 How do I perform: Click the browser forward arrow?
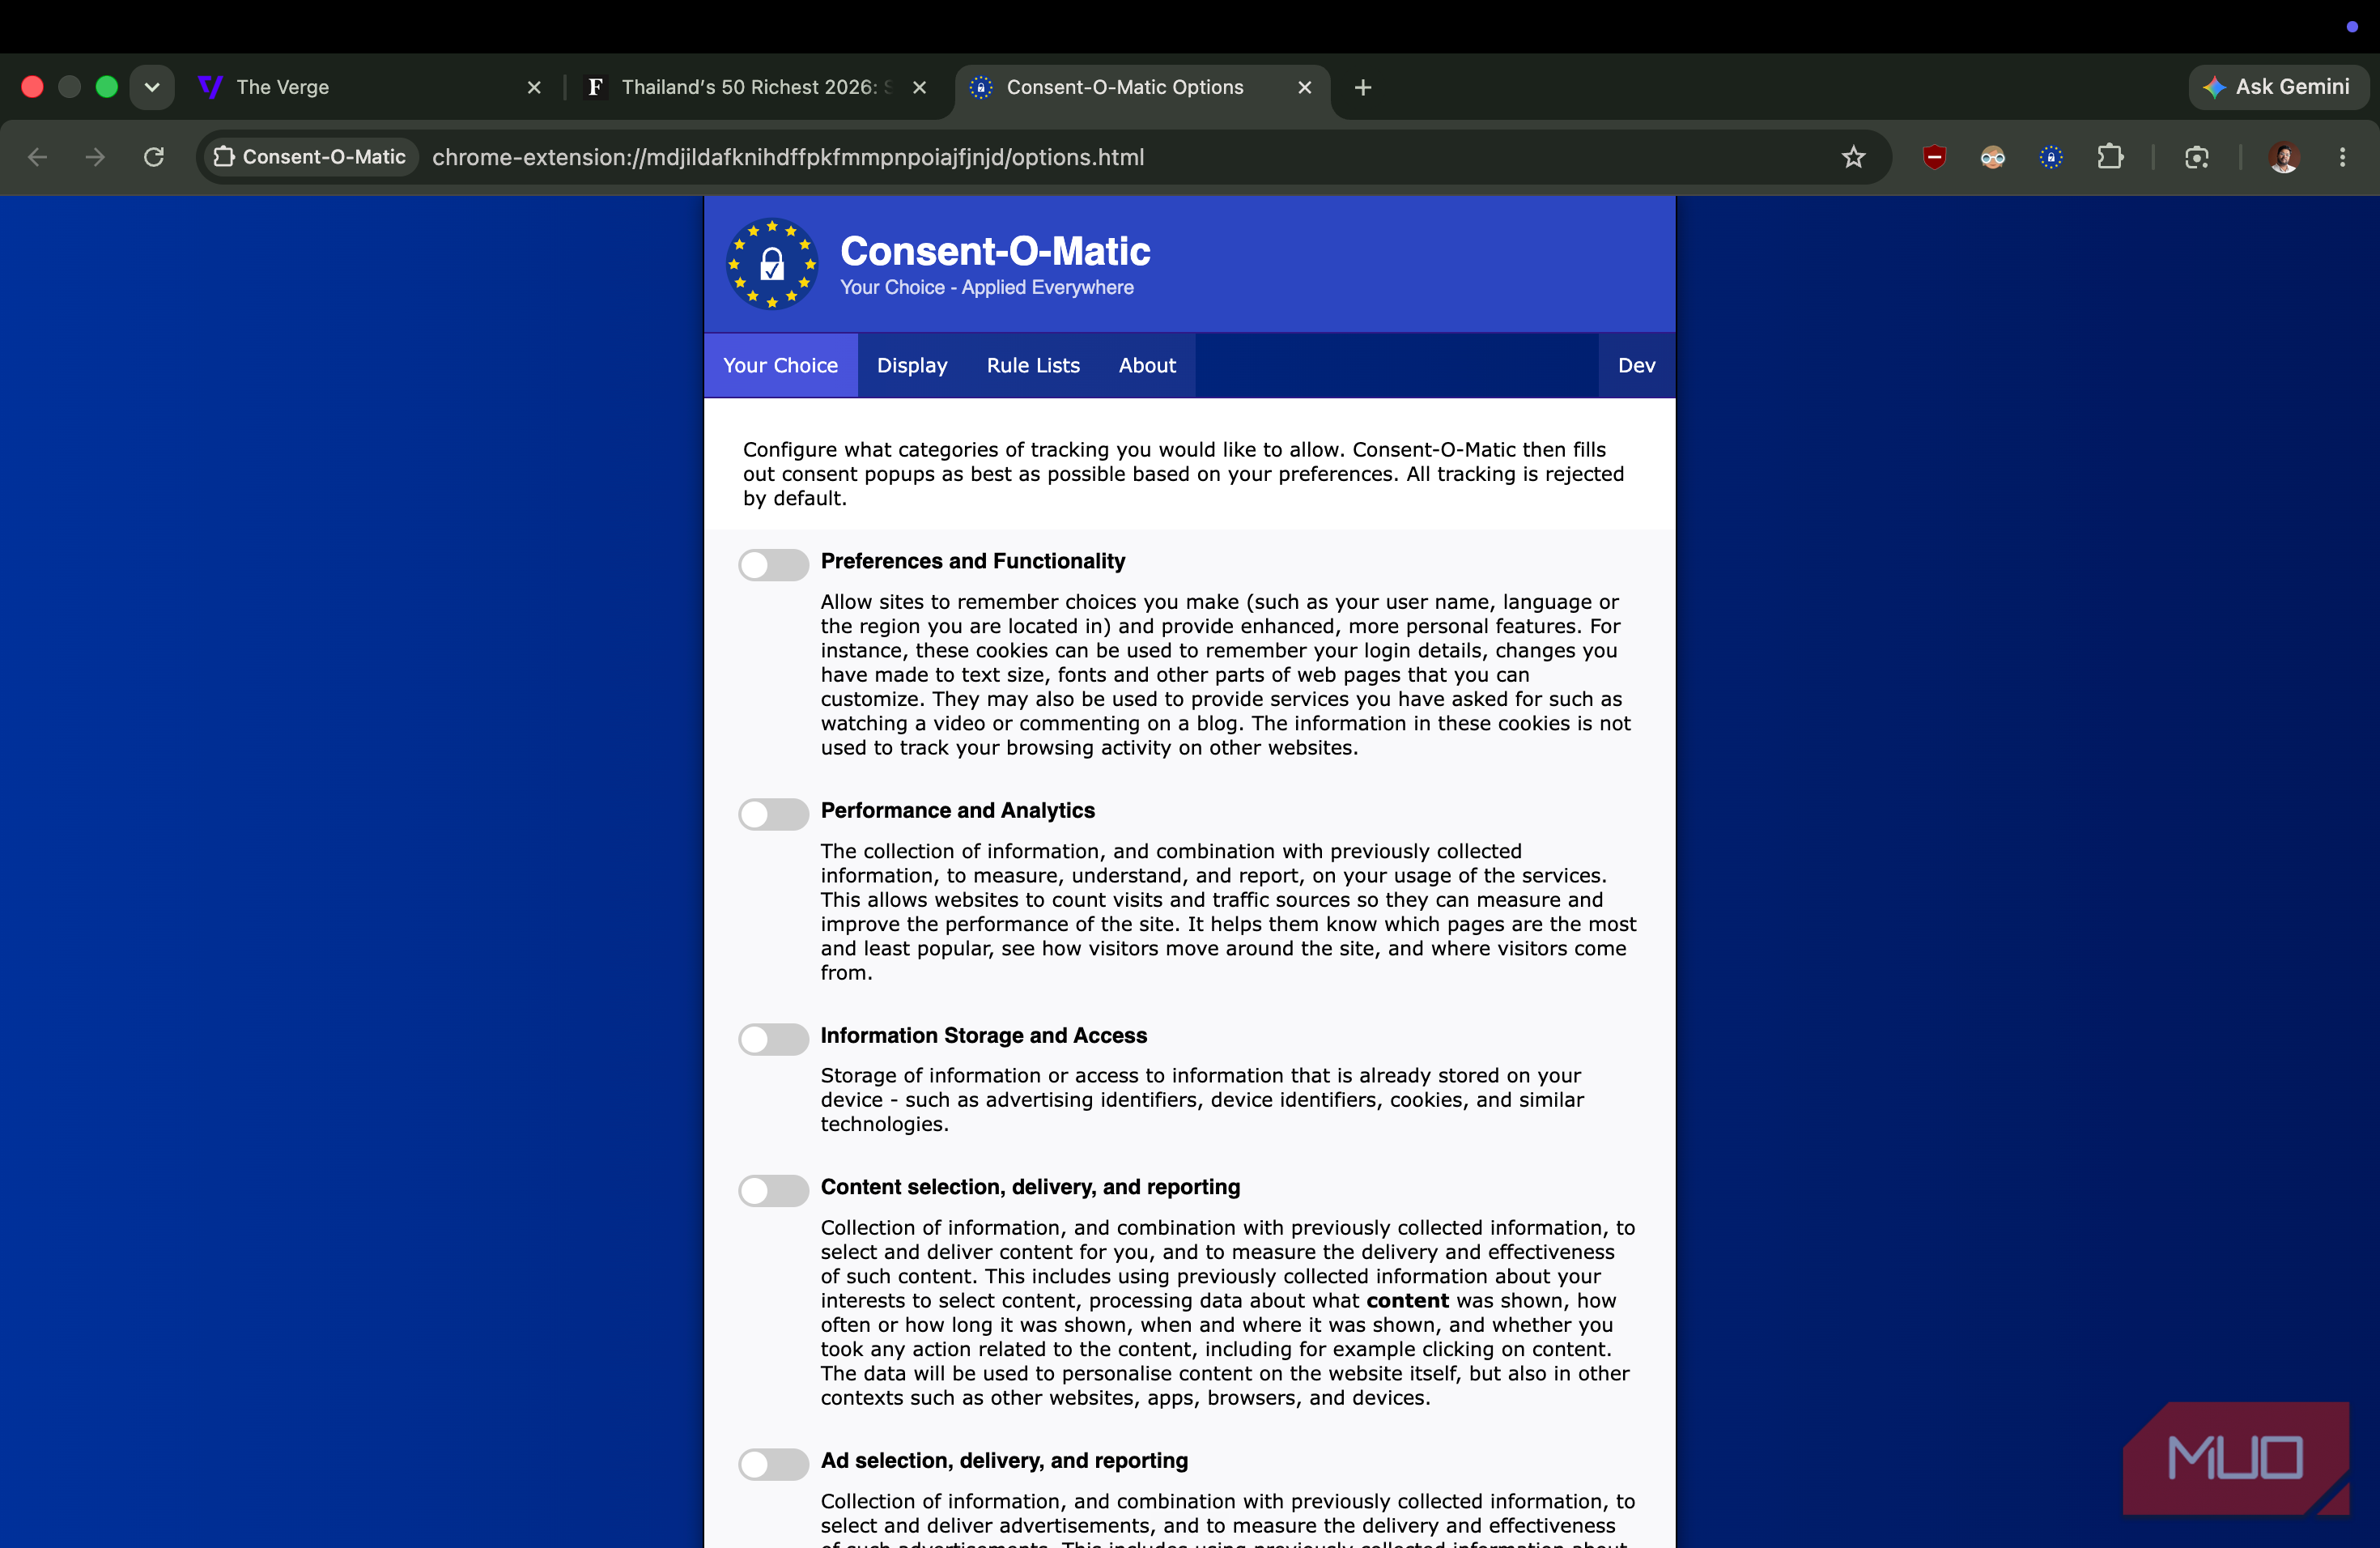(95, 157)
